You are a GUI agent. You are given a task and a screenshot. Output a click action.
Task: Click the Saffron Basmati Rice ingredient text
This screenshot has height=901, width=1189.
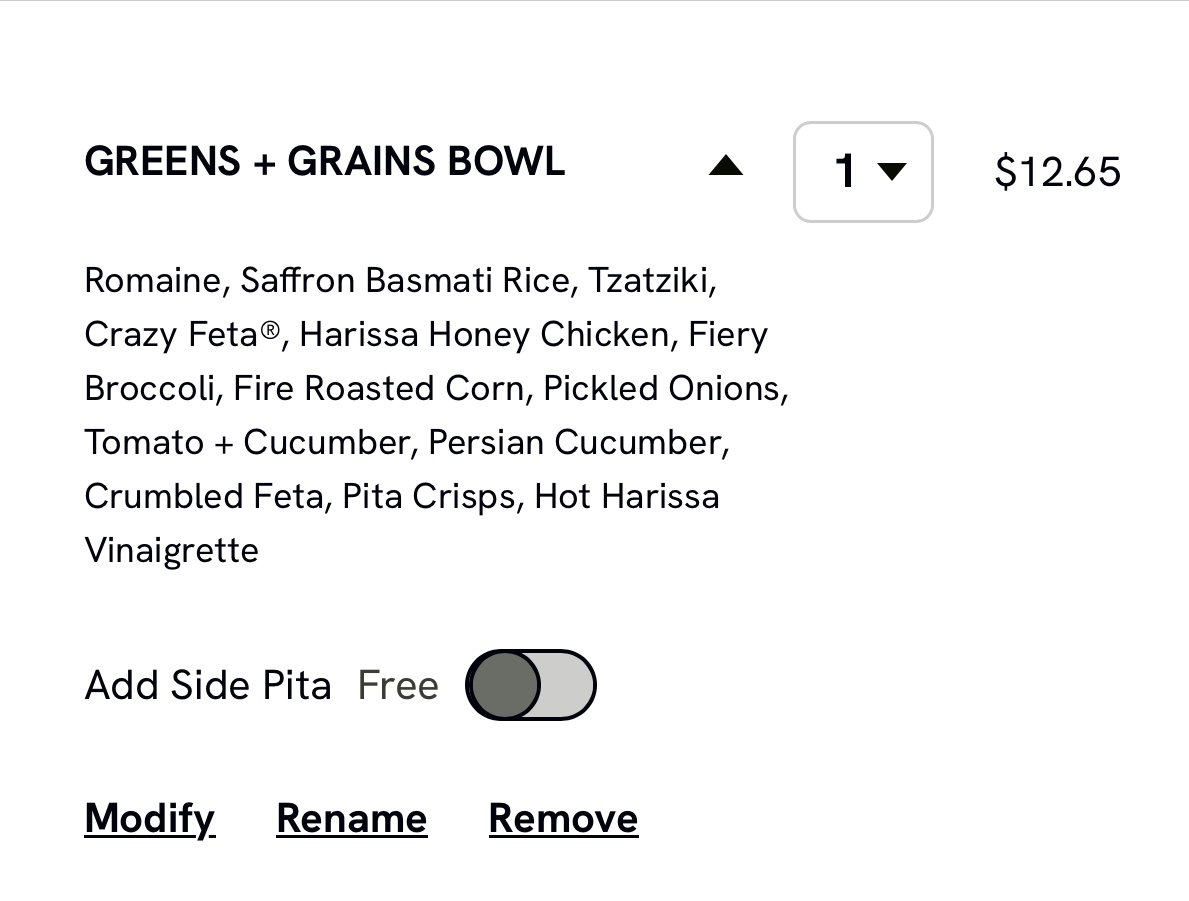coord(404,280)
